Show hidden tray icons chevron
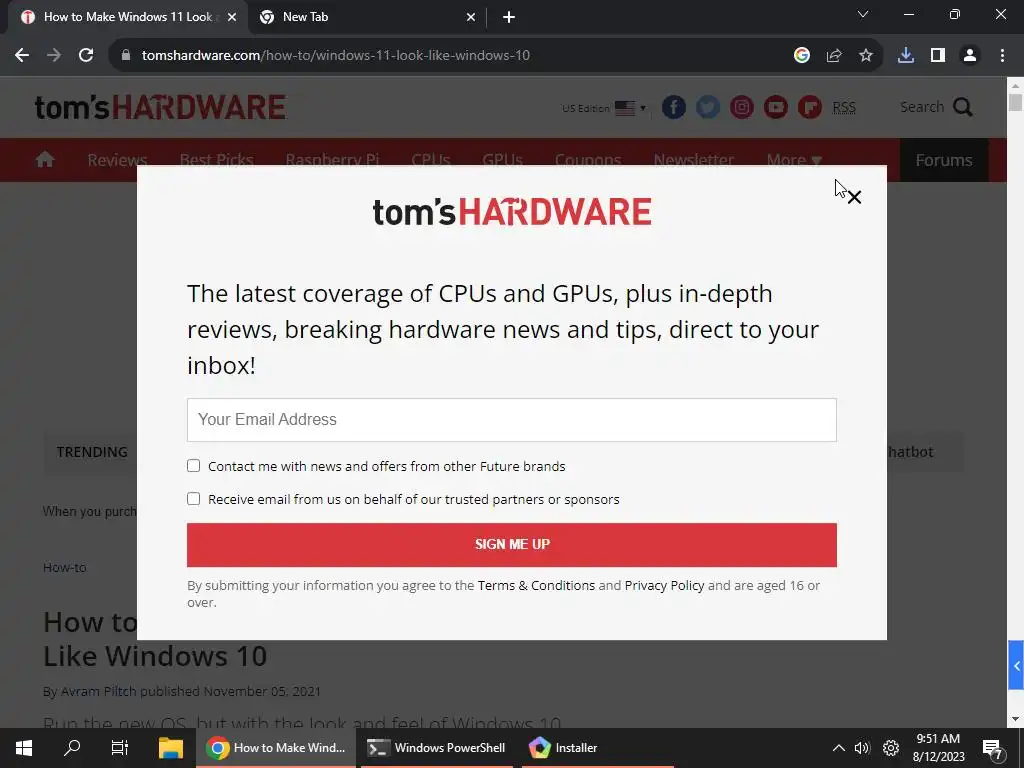1024x768 pixels. (839, 748)
